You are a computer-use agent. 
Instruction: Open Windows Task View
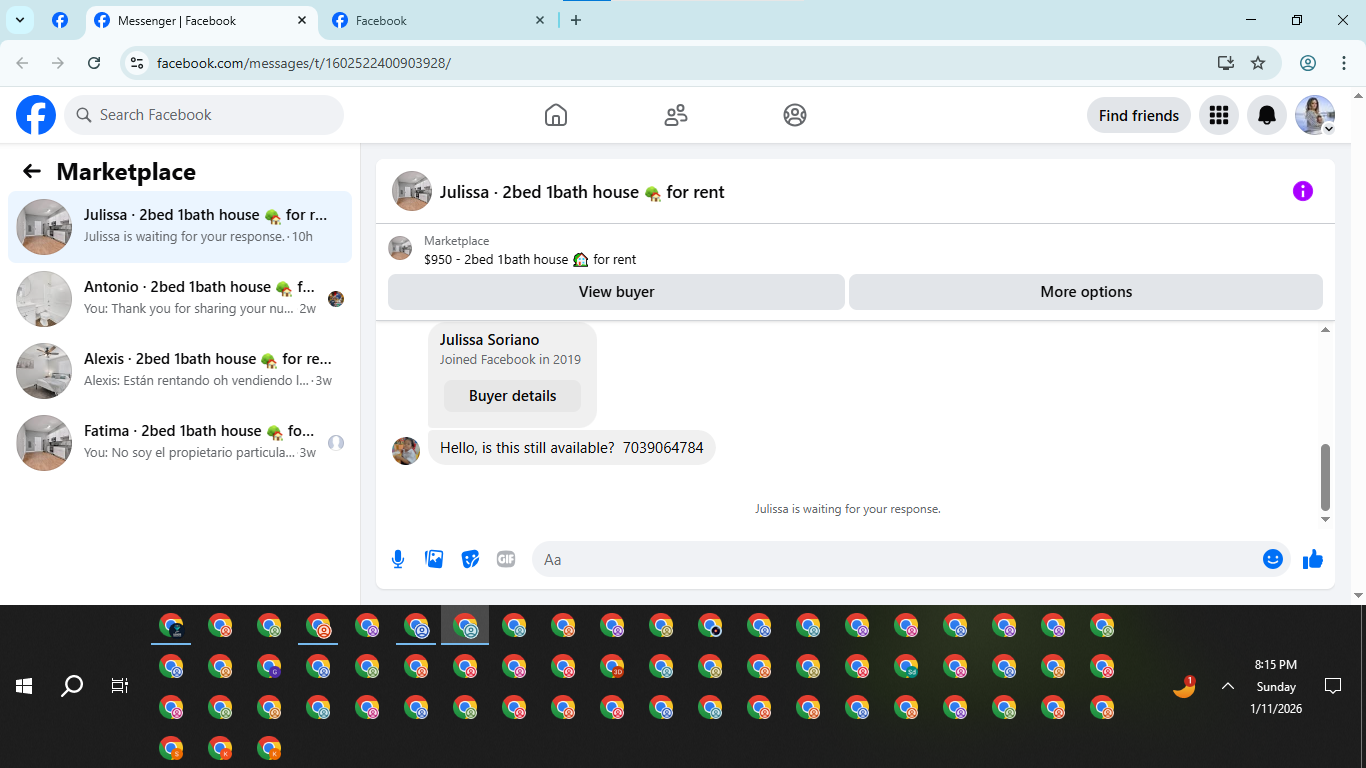(120, 686)
